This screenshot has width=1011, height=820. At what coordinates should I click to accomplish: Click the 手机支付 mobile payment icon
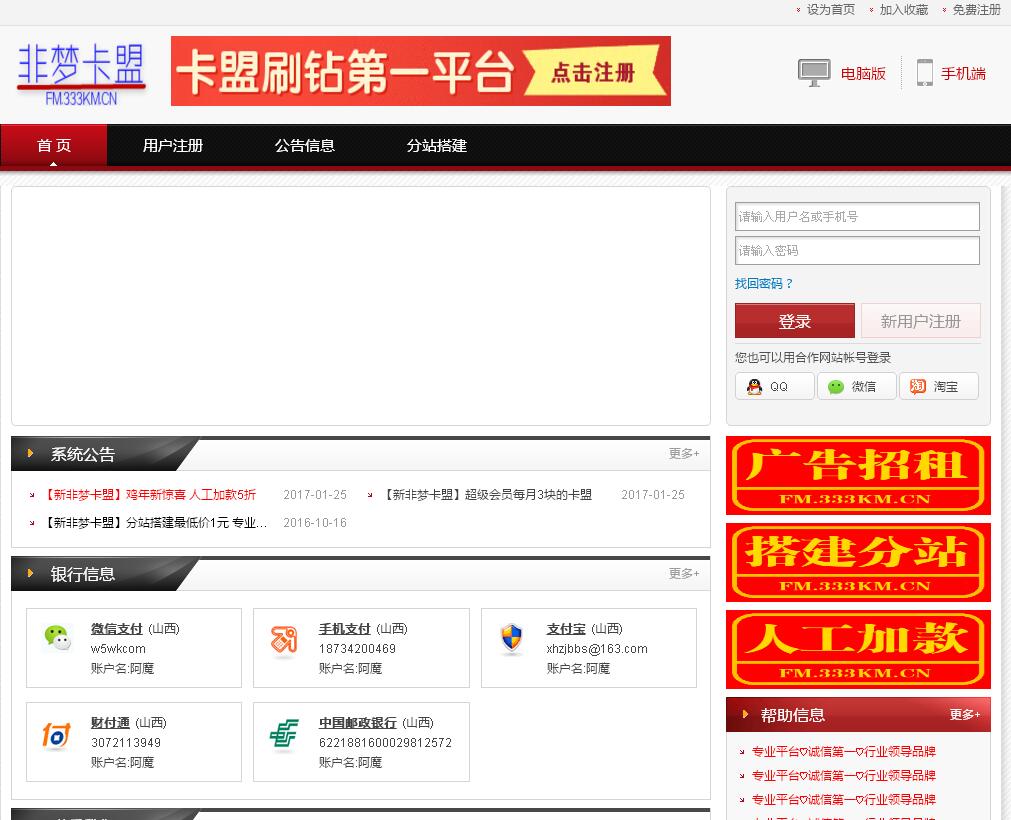tap(284, 641)
